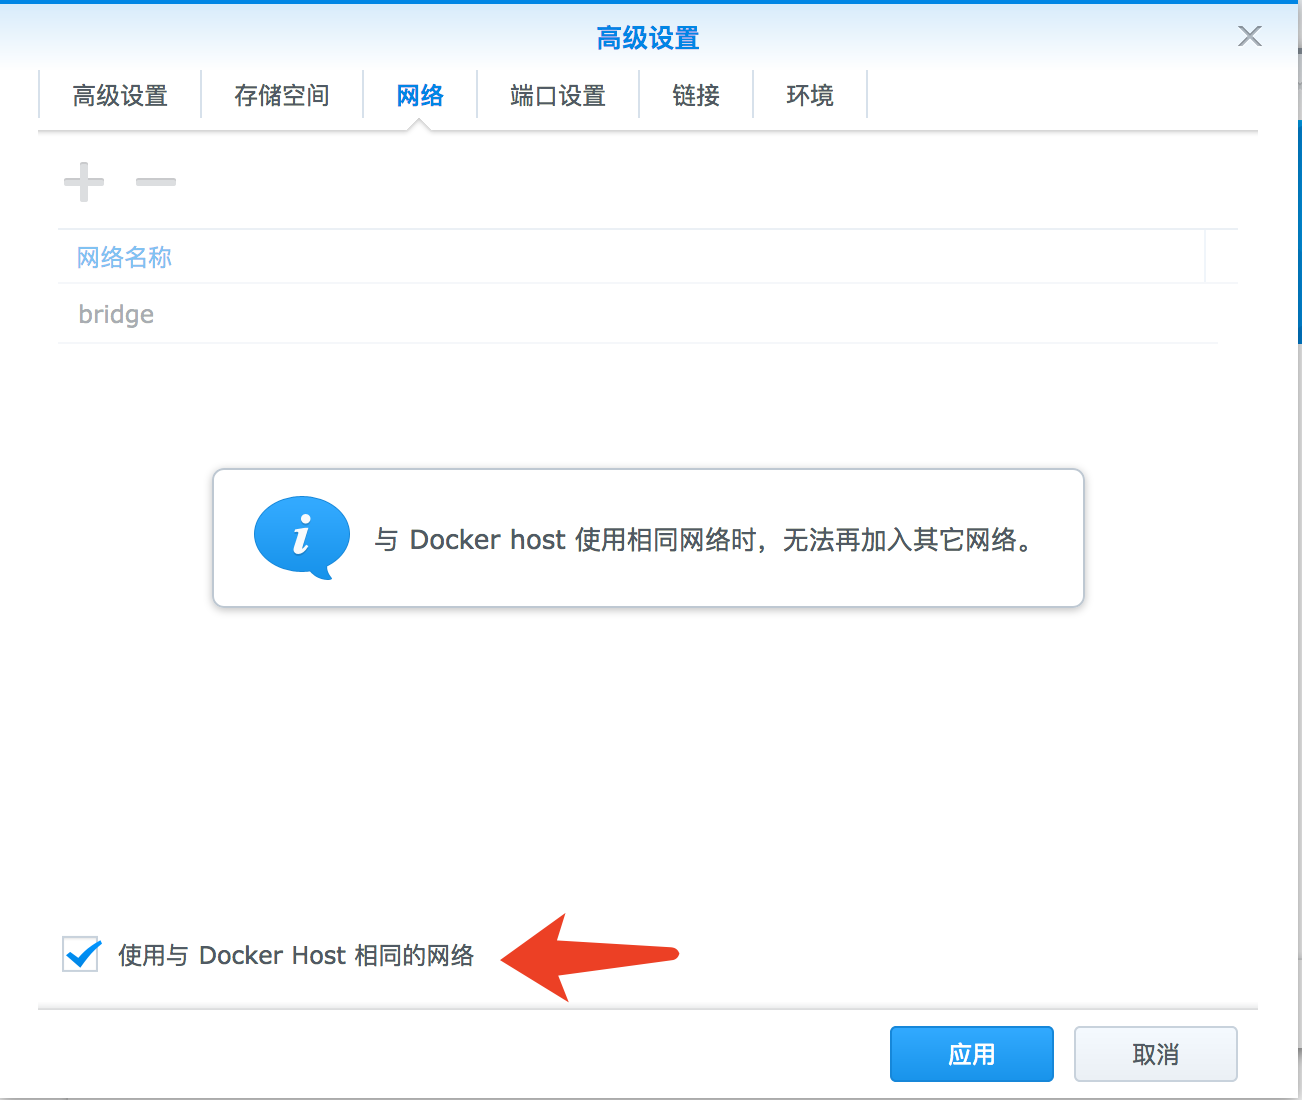Select the 网络 tab
Viewport: 1302px width, 1100px height.
[419, 95]
